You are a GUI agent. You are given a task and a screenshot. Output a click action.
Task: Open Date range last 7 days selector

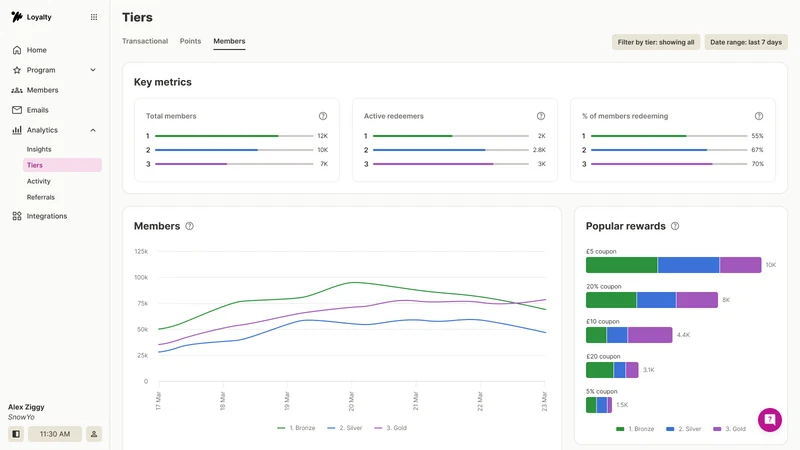[746, 42]
